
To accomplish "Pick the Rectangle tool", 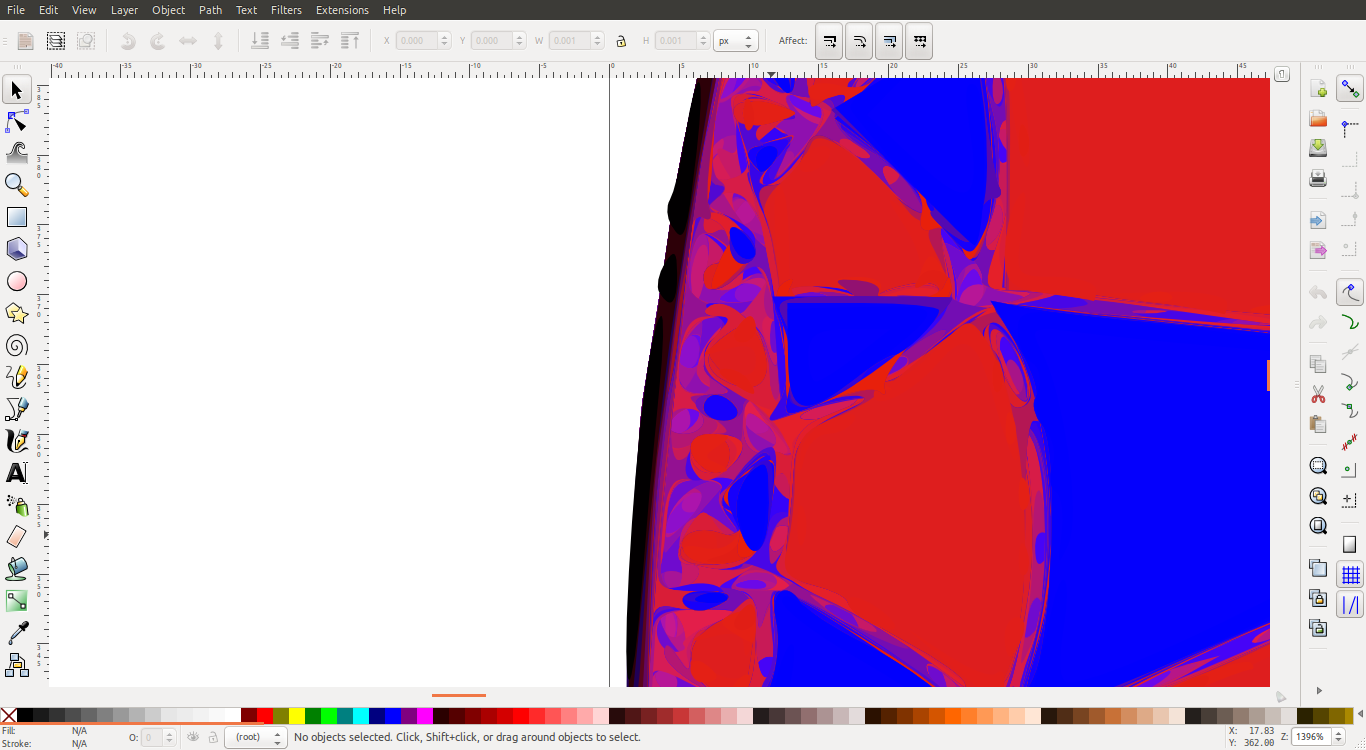I will 17,217.
